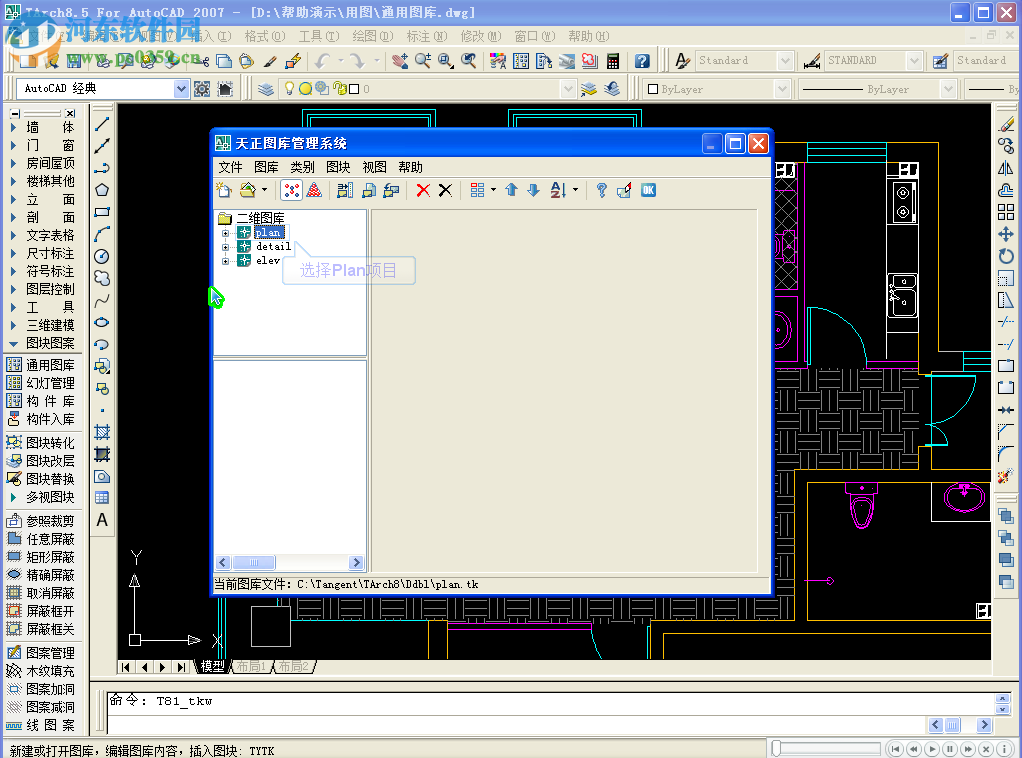
Task: Open the A-Z sort dropdown arrow
Action: [575, 190]
